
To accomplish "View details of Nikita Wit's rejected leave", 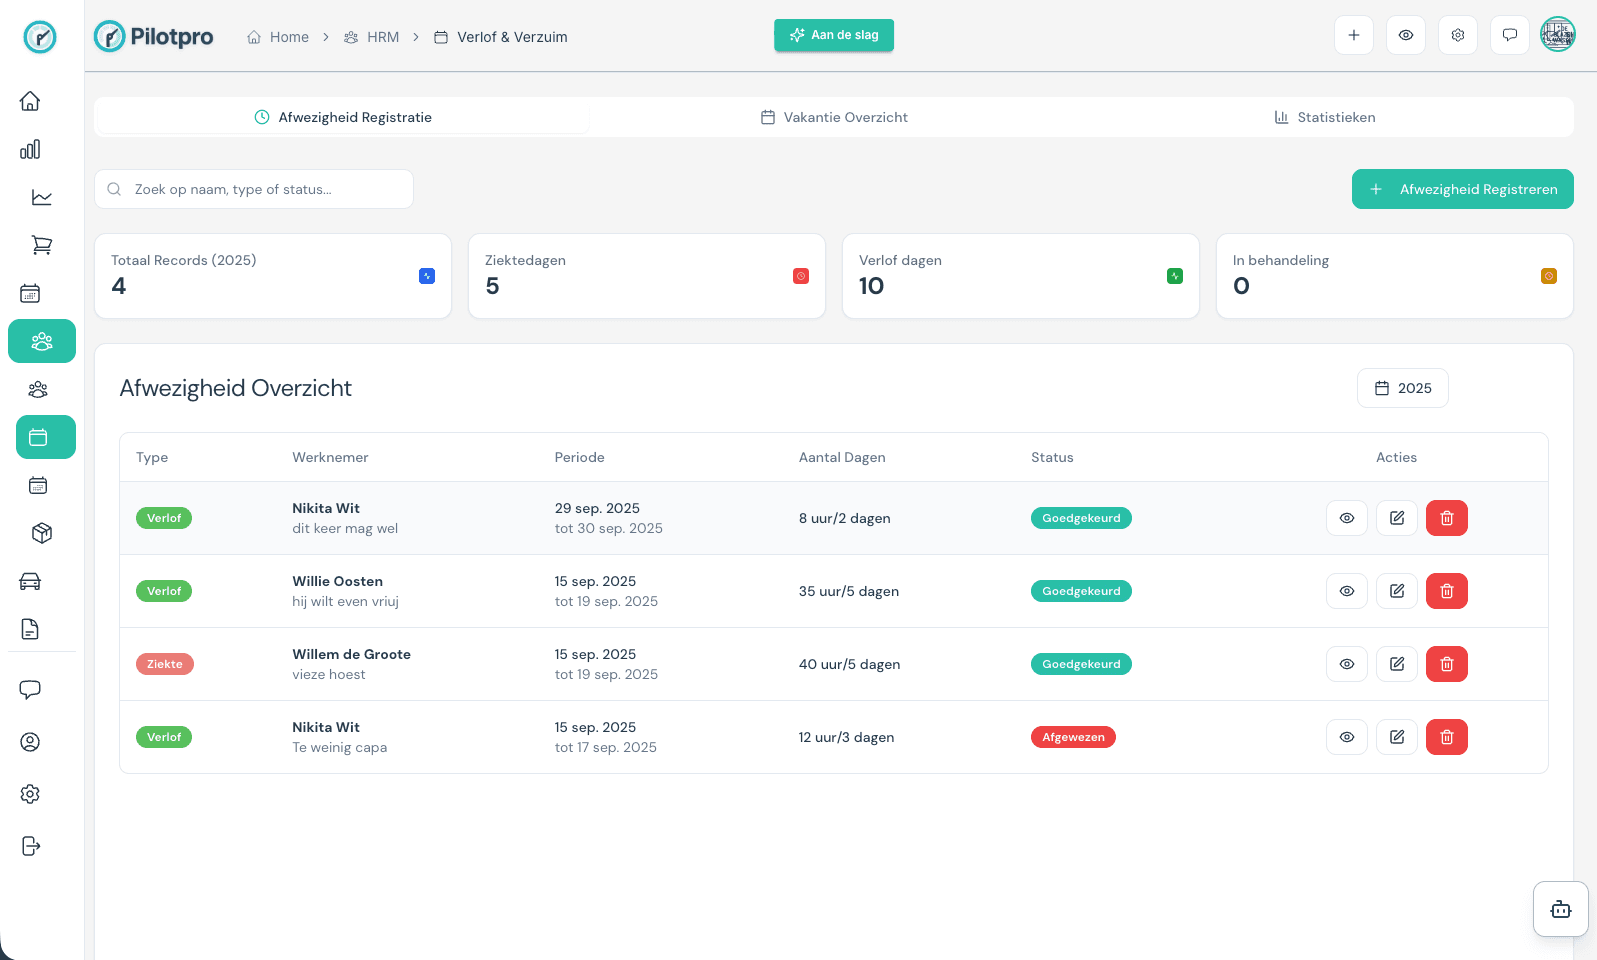I will pyautogui.click(x=1346, y=737).
